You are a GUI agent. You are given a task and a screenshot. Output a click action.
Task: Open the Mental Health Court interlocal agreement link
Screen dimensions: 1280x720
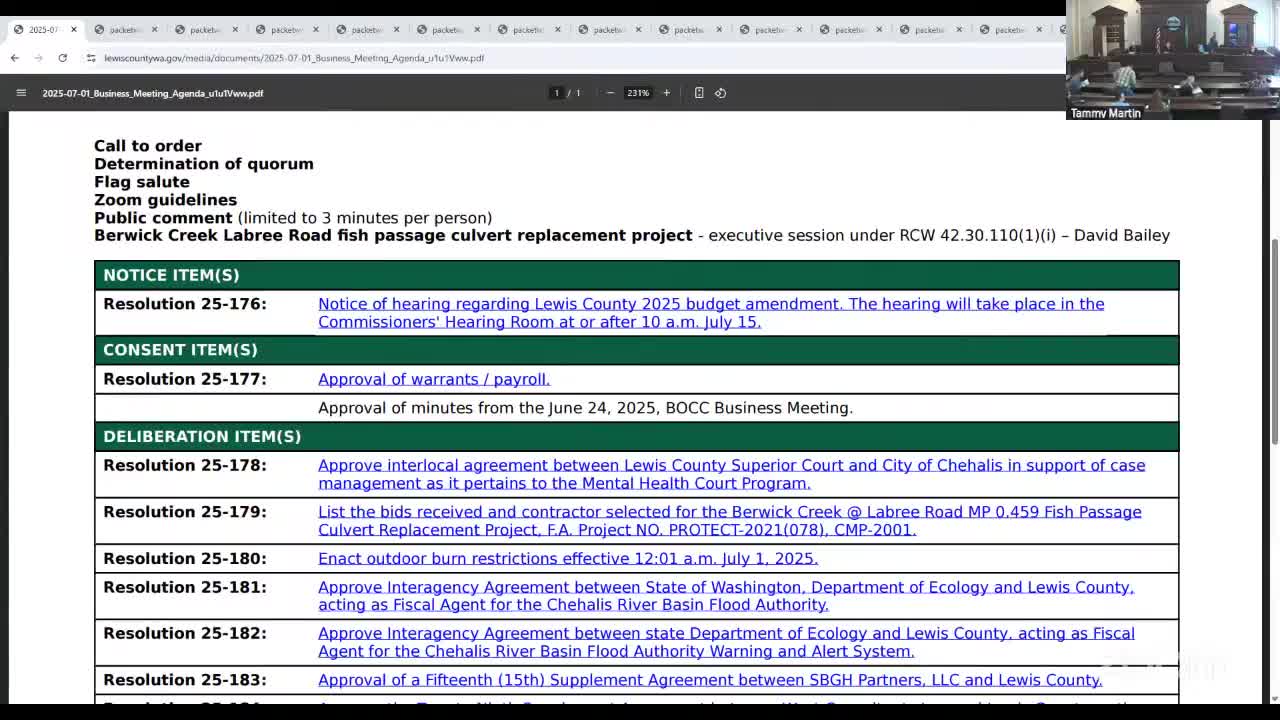pyautogui.click(x=731, y=474)
